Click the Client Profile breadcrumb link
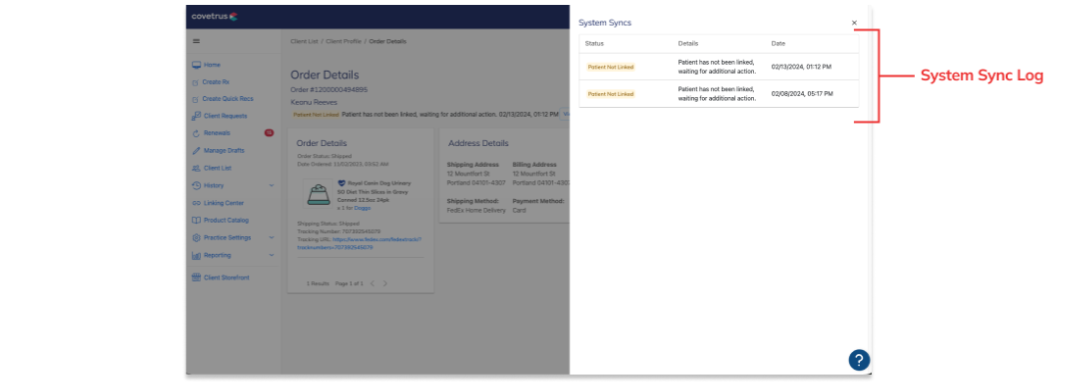Viewport: 1080px width, 382px height. point(344,41)
